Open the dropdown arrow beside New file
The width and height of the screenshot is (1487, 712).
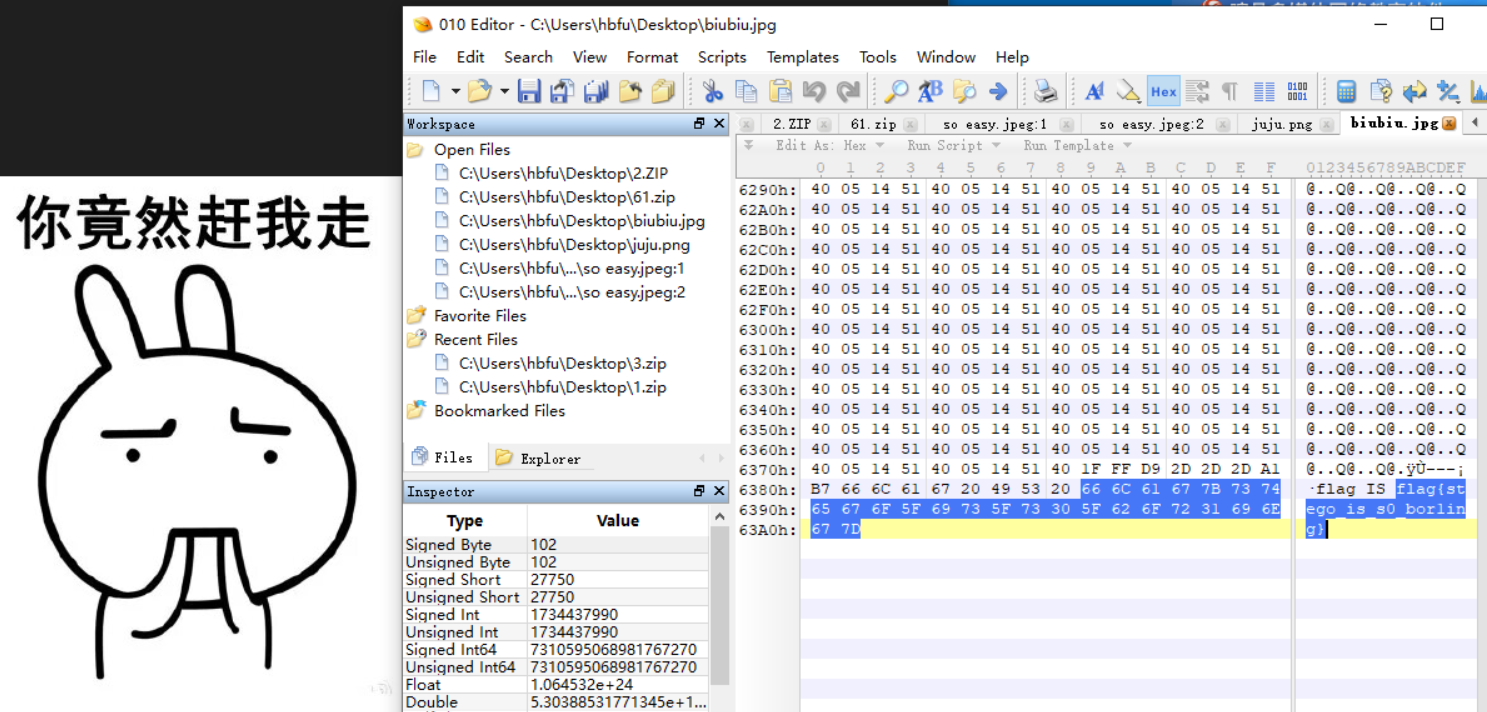coord(455,92)
